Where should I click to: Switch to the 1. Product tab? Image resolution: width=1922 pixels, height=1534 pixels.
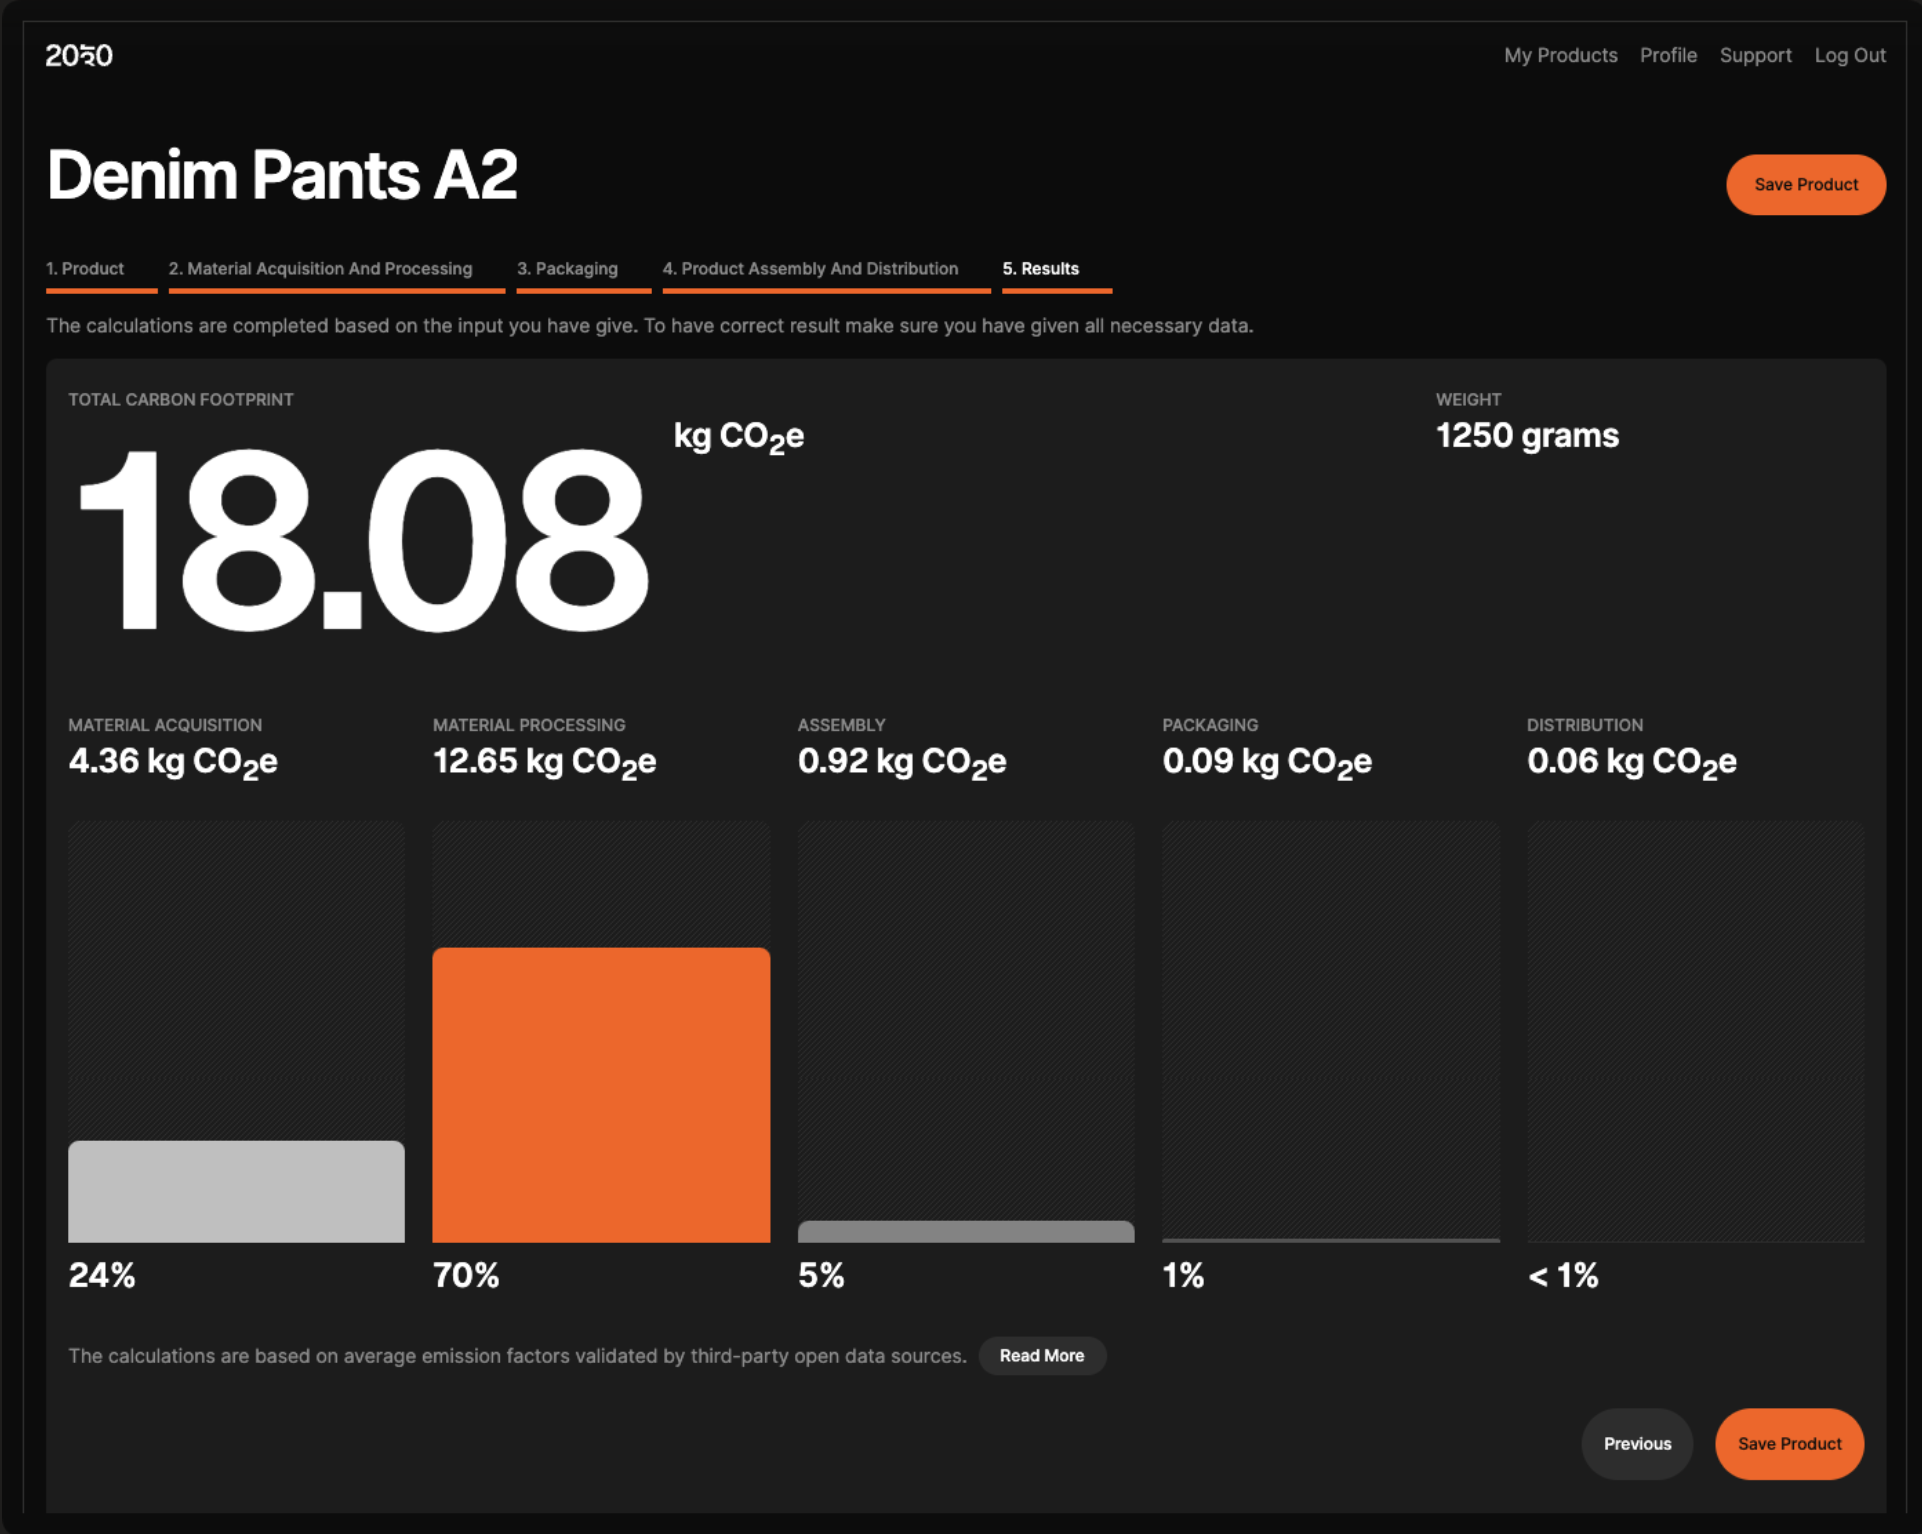point(85,268)
